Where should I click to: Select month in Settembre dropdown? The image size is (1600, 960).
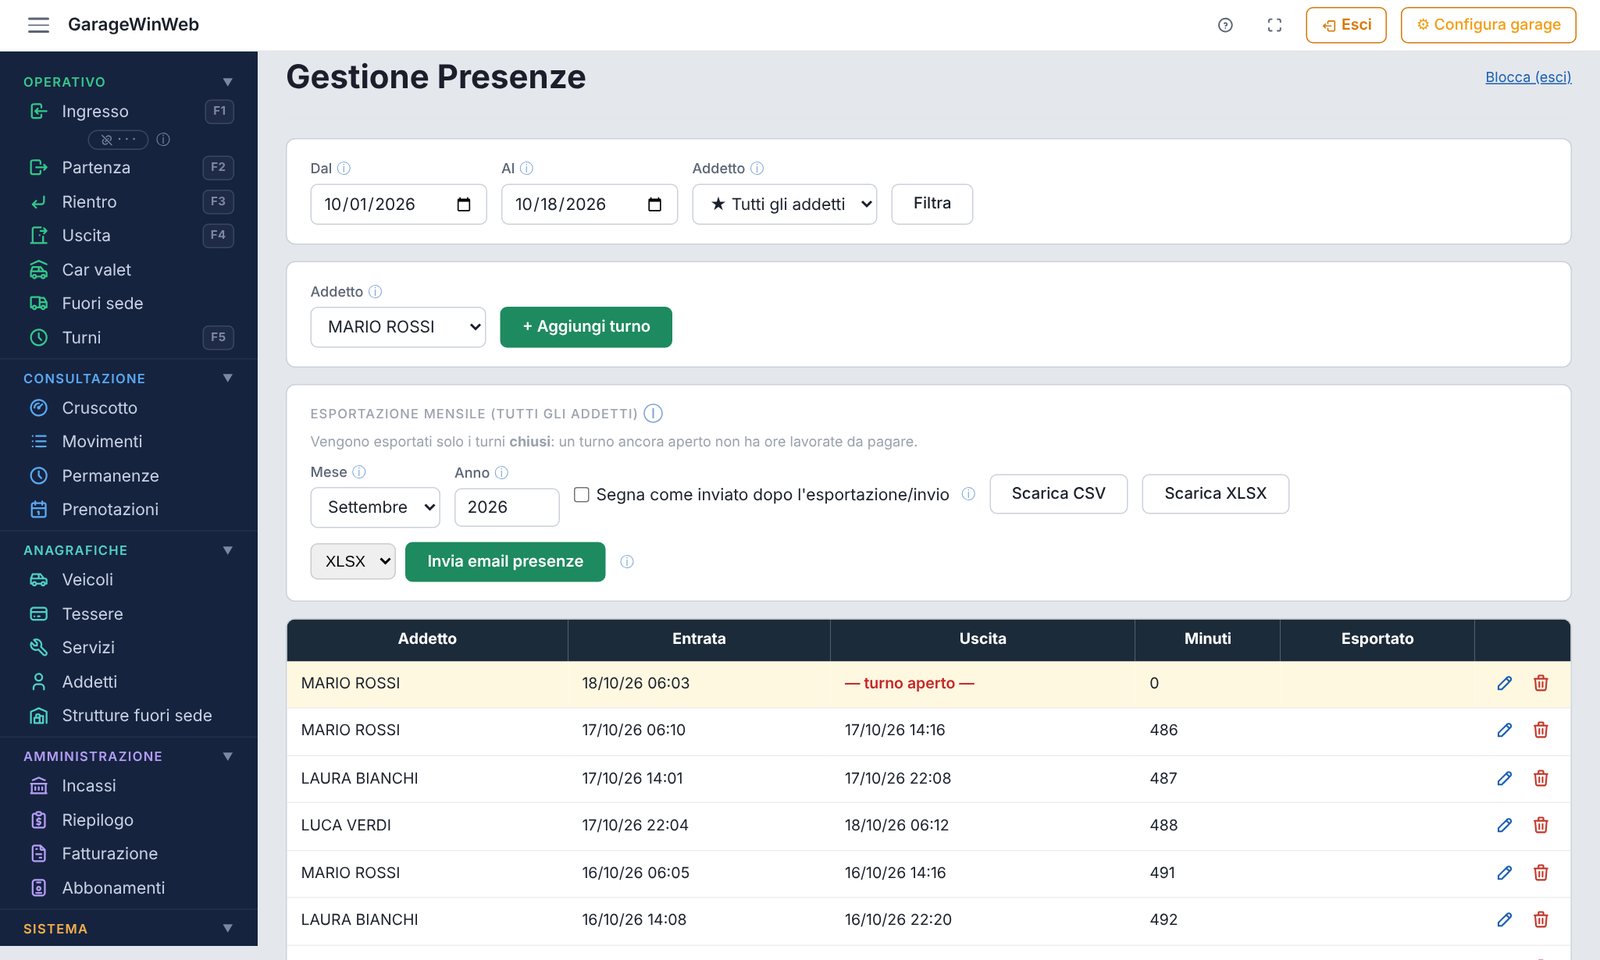coord(375,507)
